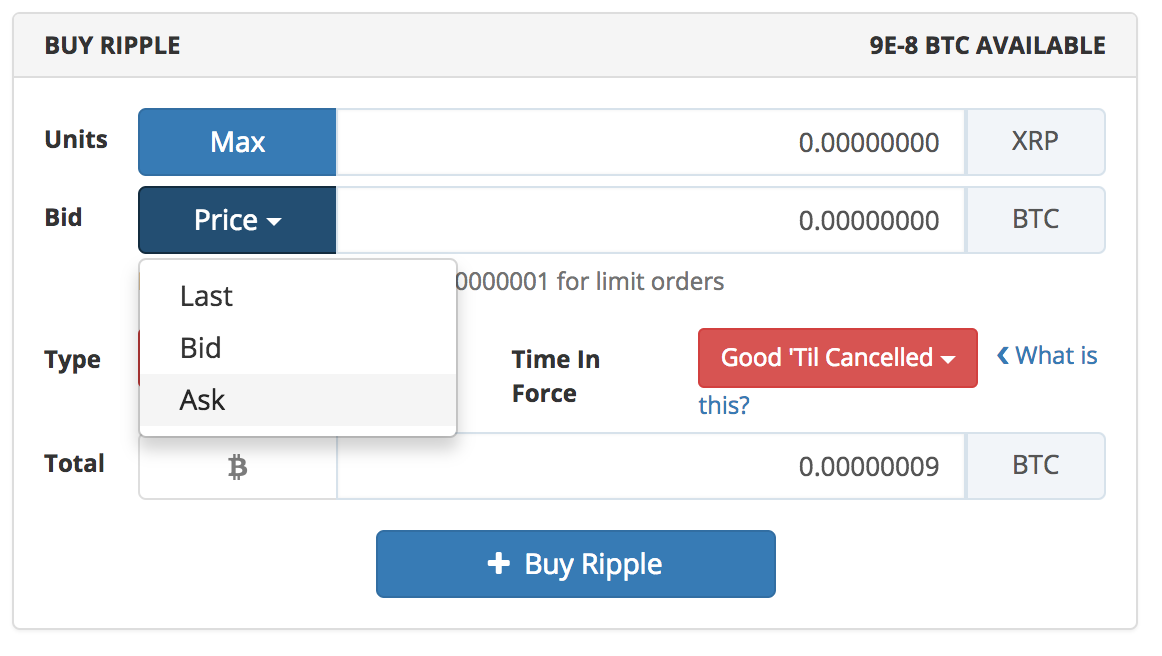Select the Total amount input field
This screenshot has height=656, width=1162.
650,466
